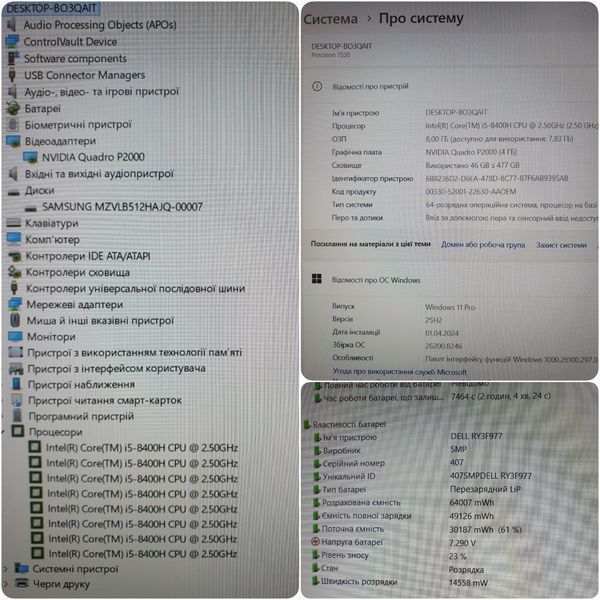The height and width of the screenshot is (600, 600).
Task: Click the Батареї battery icon
Action: 13,108
